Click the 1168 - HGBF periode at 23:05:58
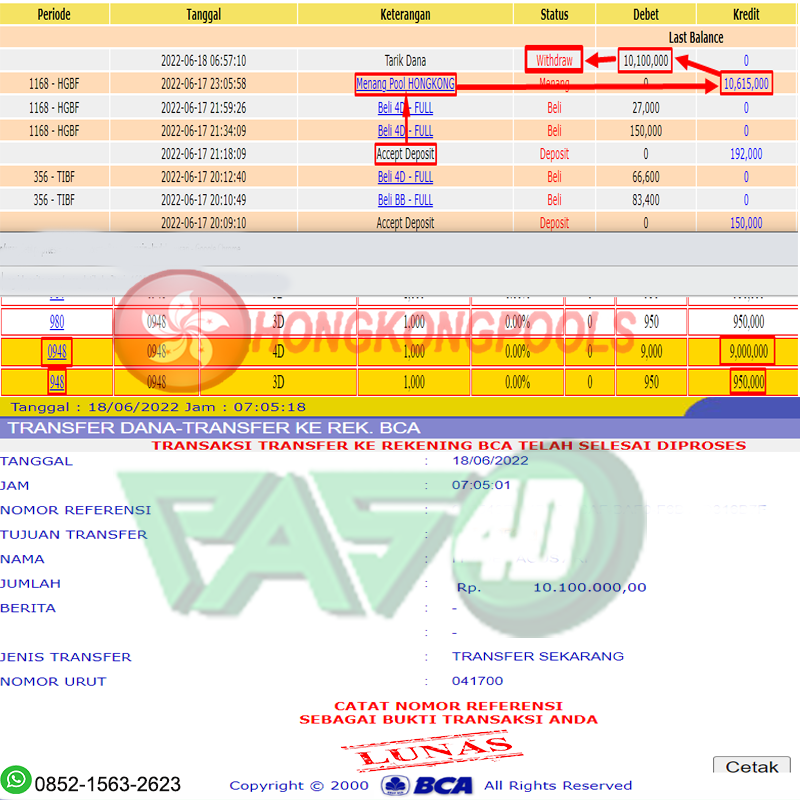Screen dimensions: 800x800 pos(54,84)
